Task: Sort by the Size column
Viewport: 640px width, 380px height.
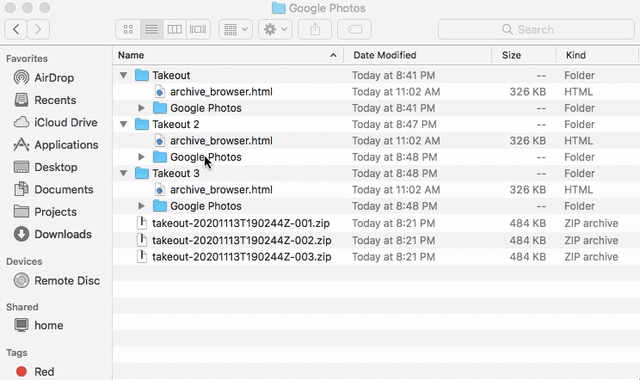Action: coord(511,55)
